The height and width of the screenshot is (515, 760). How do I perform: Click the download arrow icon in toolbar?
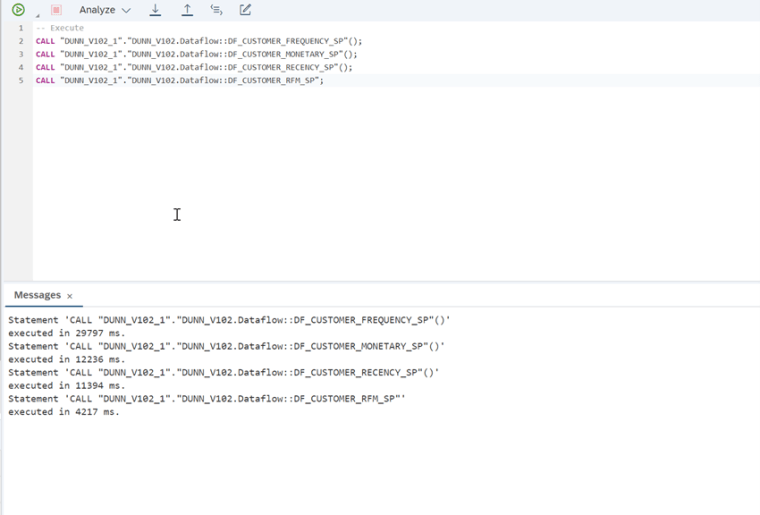(155, 10)
